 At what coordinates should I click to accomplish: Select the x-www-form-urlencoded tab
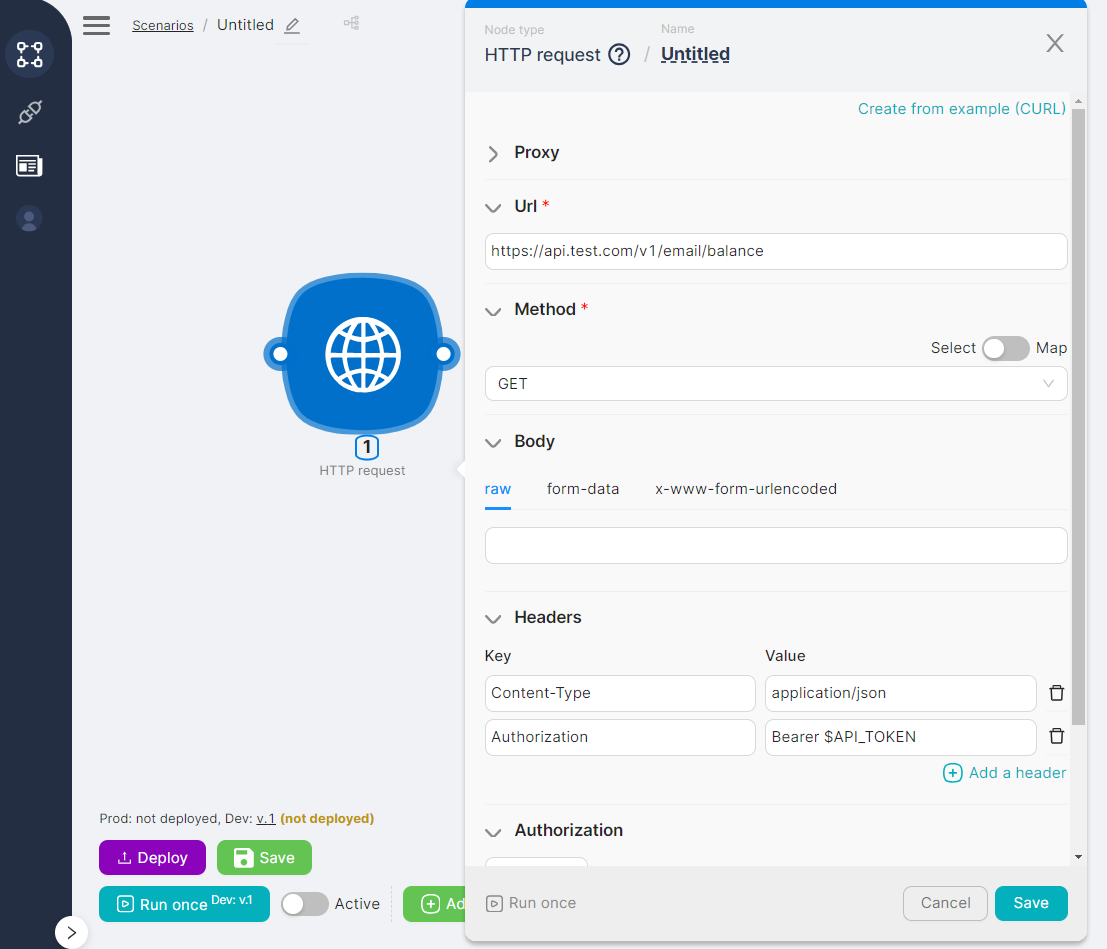tap(746, 489)
